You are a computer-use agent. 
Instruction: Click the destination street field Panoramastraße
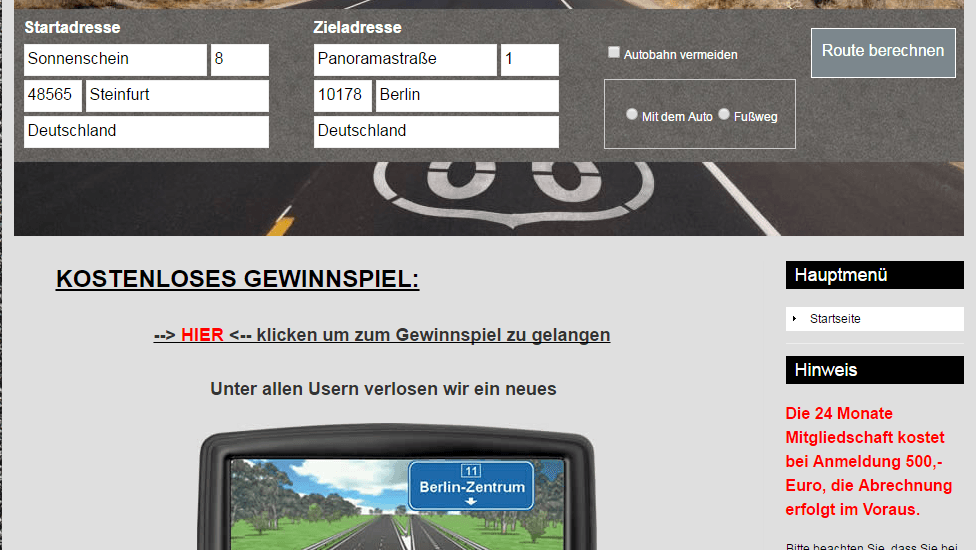(405, 60)
